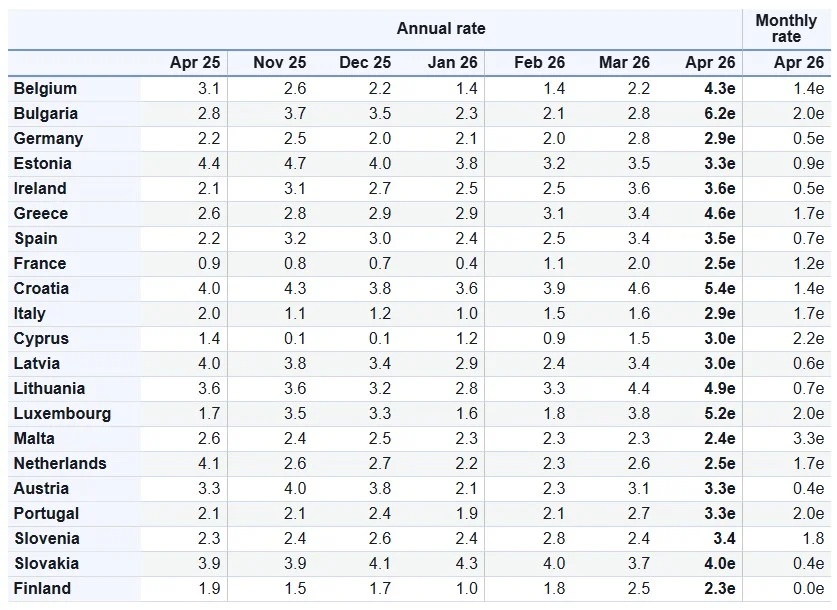Click France's 0.4 value under Jan 26
This screenshot has height=610, width=837.
tap(466, 264)
